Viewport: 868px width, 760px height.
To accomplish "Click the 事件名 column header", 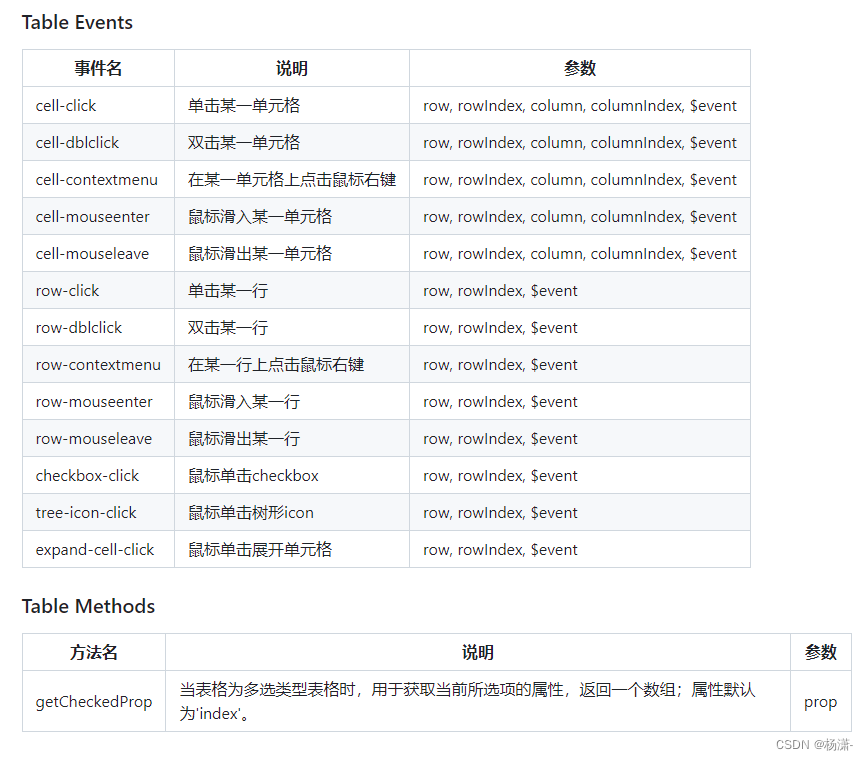I will pyautogui.click(x=97, y=68).
